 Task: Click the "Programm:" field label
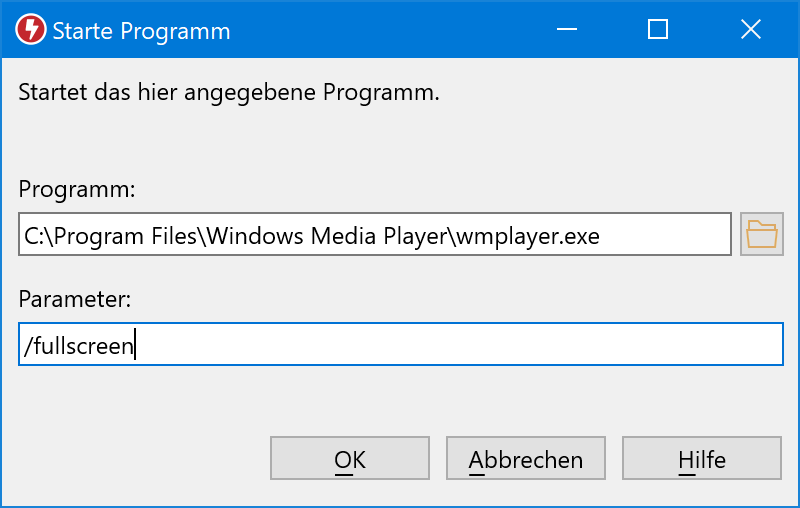(x=76, y=190)
